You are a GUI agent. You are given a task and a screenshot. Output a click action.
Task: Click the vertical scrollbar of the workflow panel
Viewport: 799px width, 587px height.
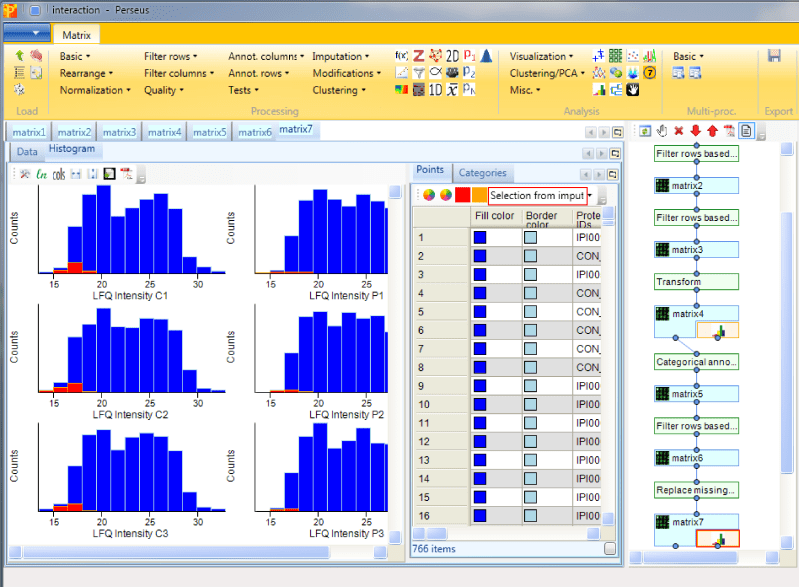[x=787, y=343]
